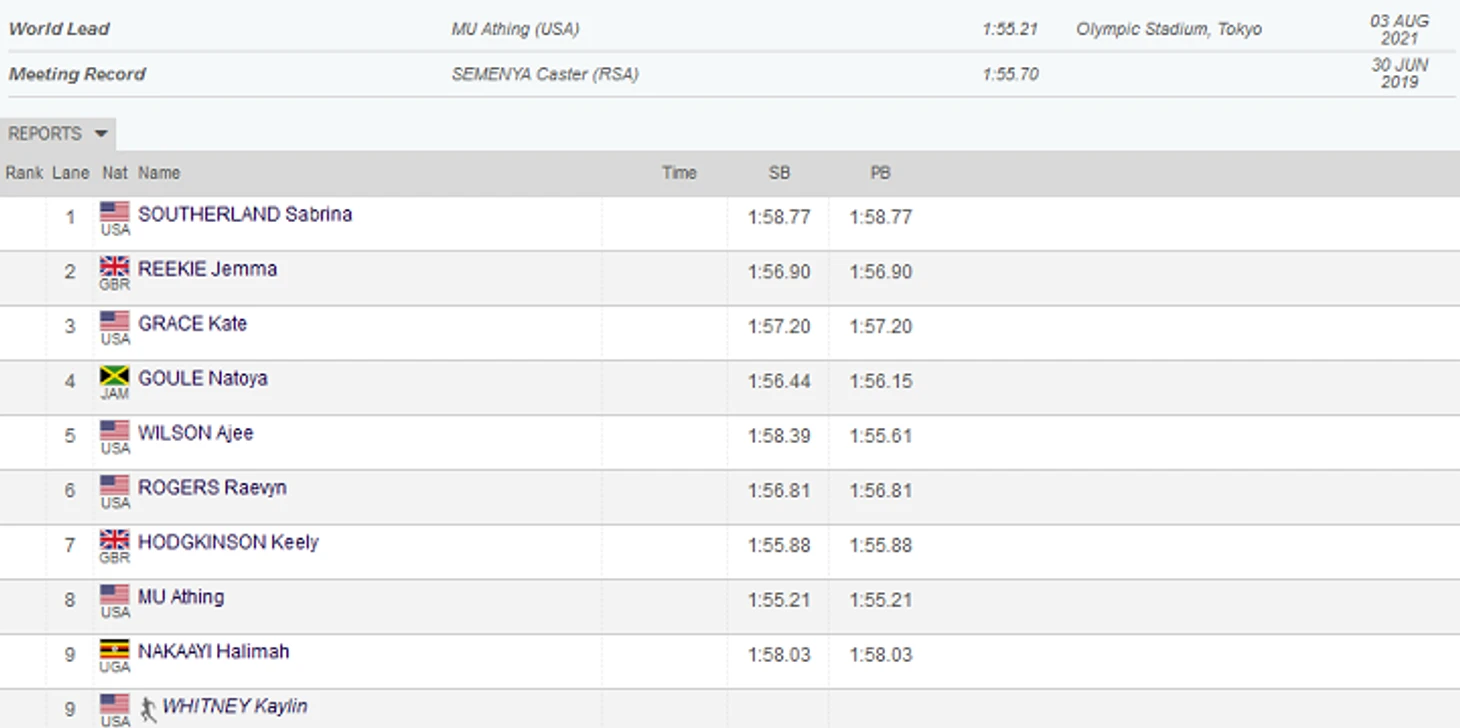Click the pacemaker runner icon beside WHITNEY Kaylin
This screenshot has width=1460, height=728.
[148, 708]
